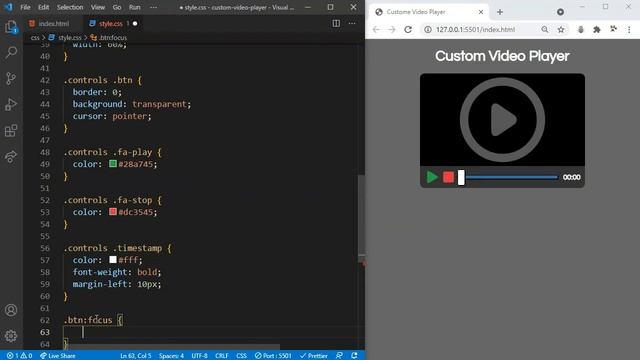Open color picker for #dc3545 swatch
Screen dimensions: 640x360
[x=113, y=212]
